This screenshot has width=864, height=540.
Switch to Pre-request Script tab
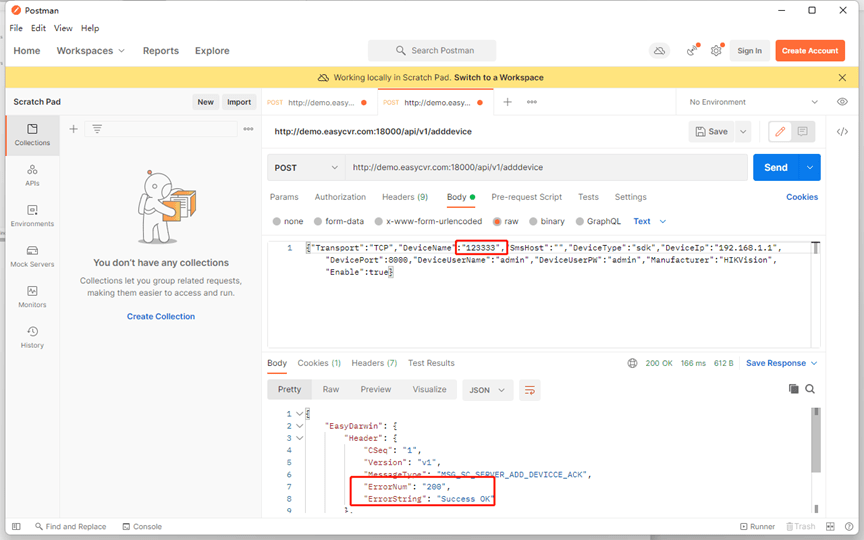(526, 197)
